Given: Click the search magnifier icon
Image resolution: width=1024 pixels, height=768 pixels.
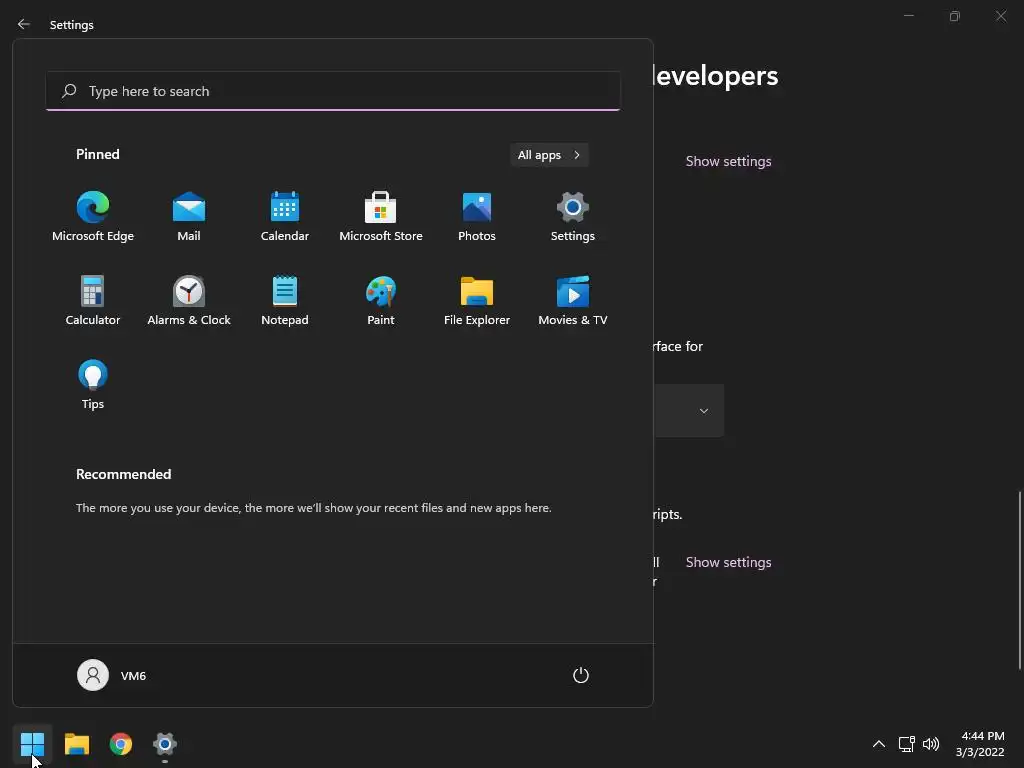Looking at the screenshot, I should [x=69, y=91].
